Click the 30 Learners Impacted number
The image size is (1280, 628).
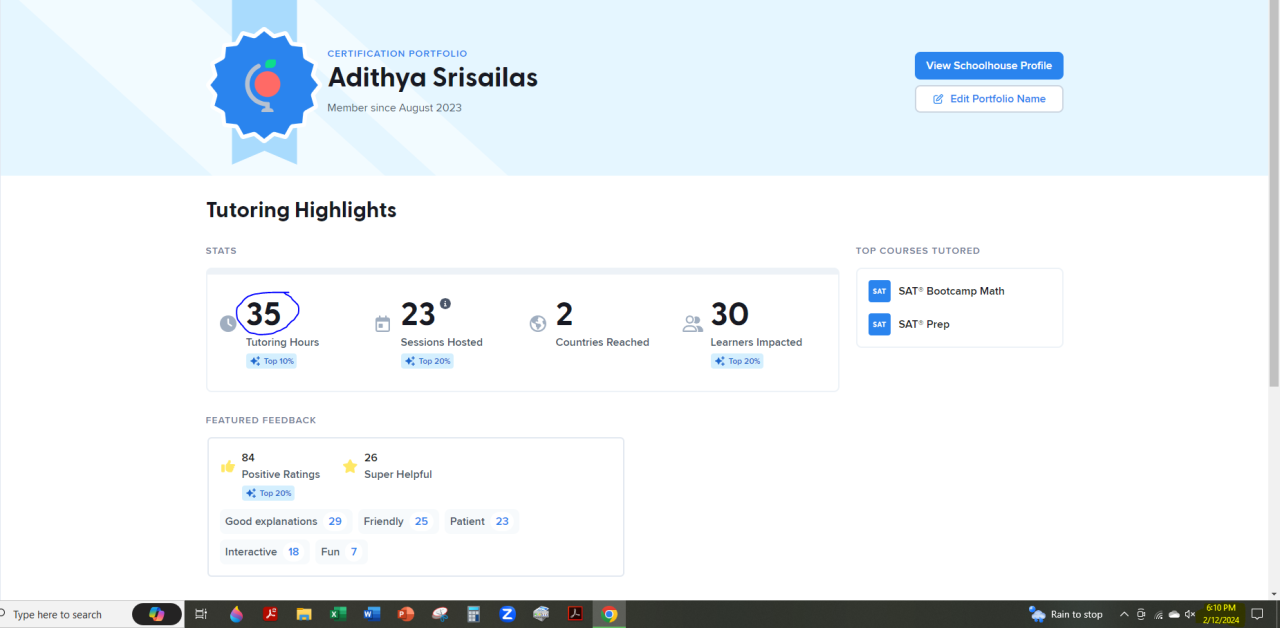click(730, 315)
